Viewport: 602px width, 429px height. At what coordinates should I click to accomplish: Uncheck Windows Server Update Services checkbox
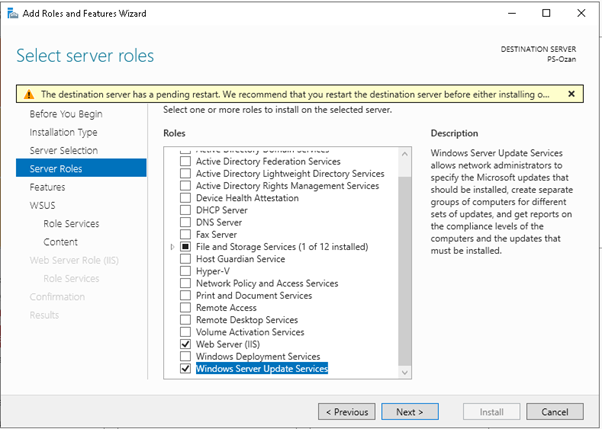coord(185,369)
